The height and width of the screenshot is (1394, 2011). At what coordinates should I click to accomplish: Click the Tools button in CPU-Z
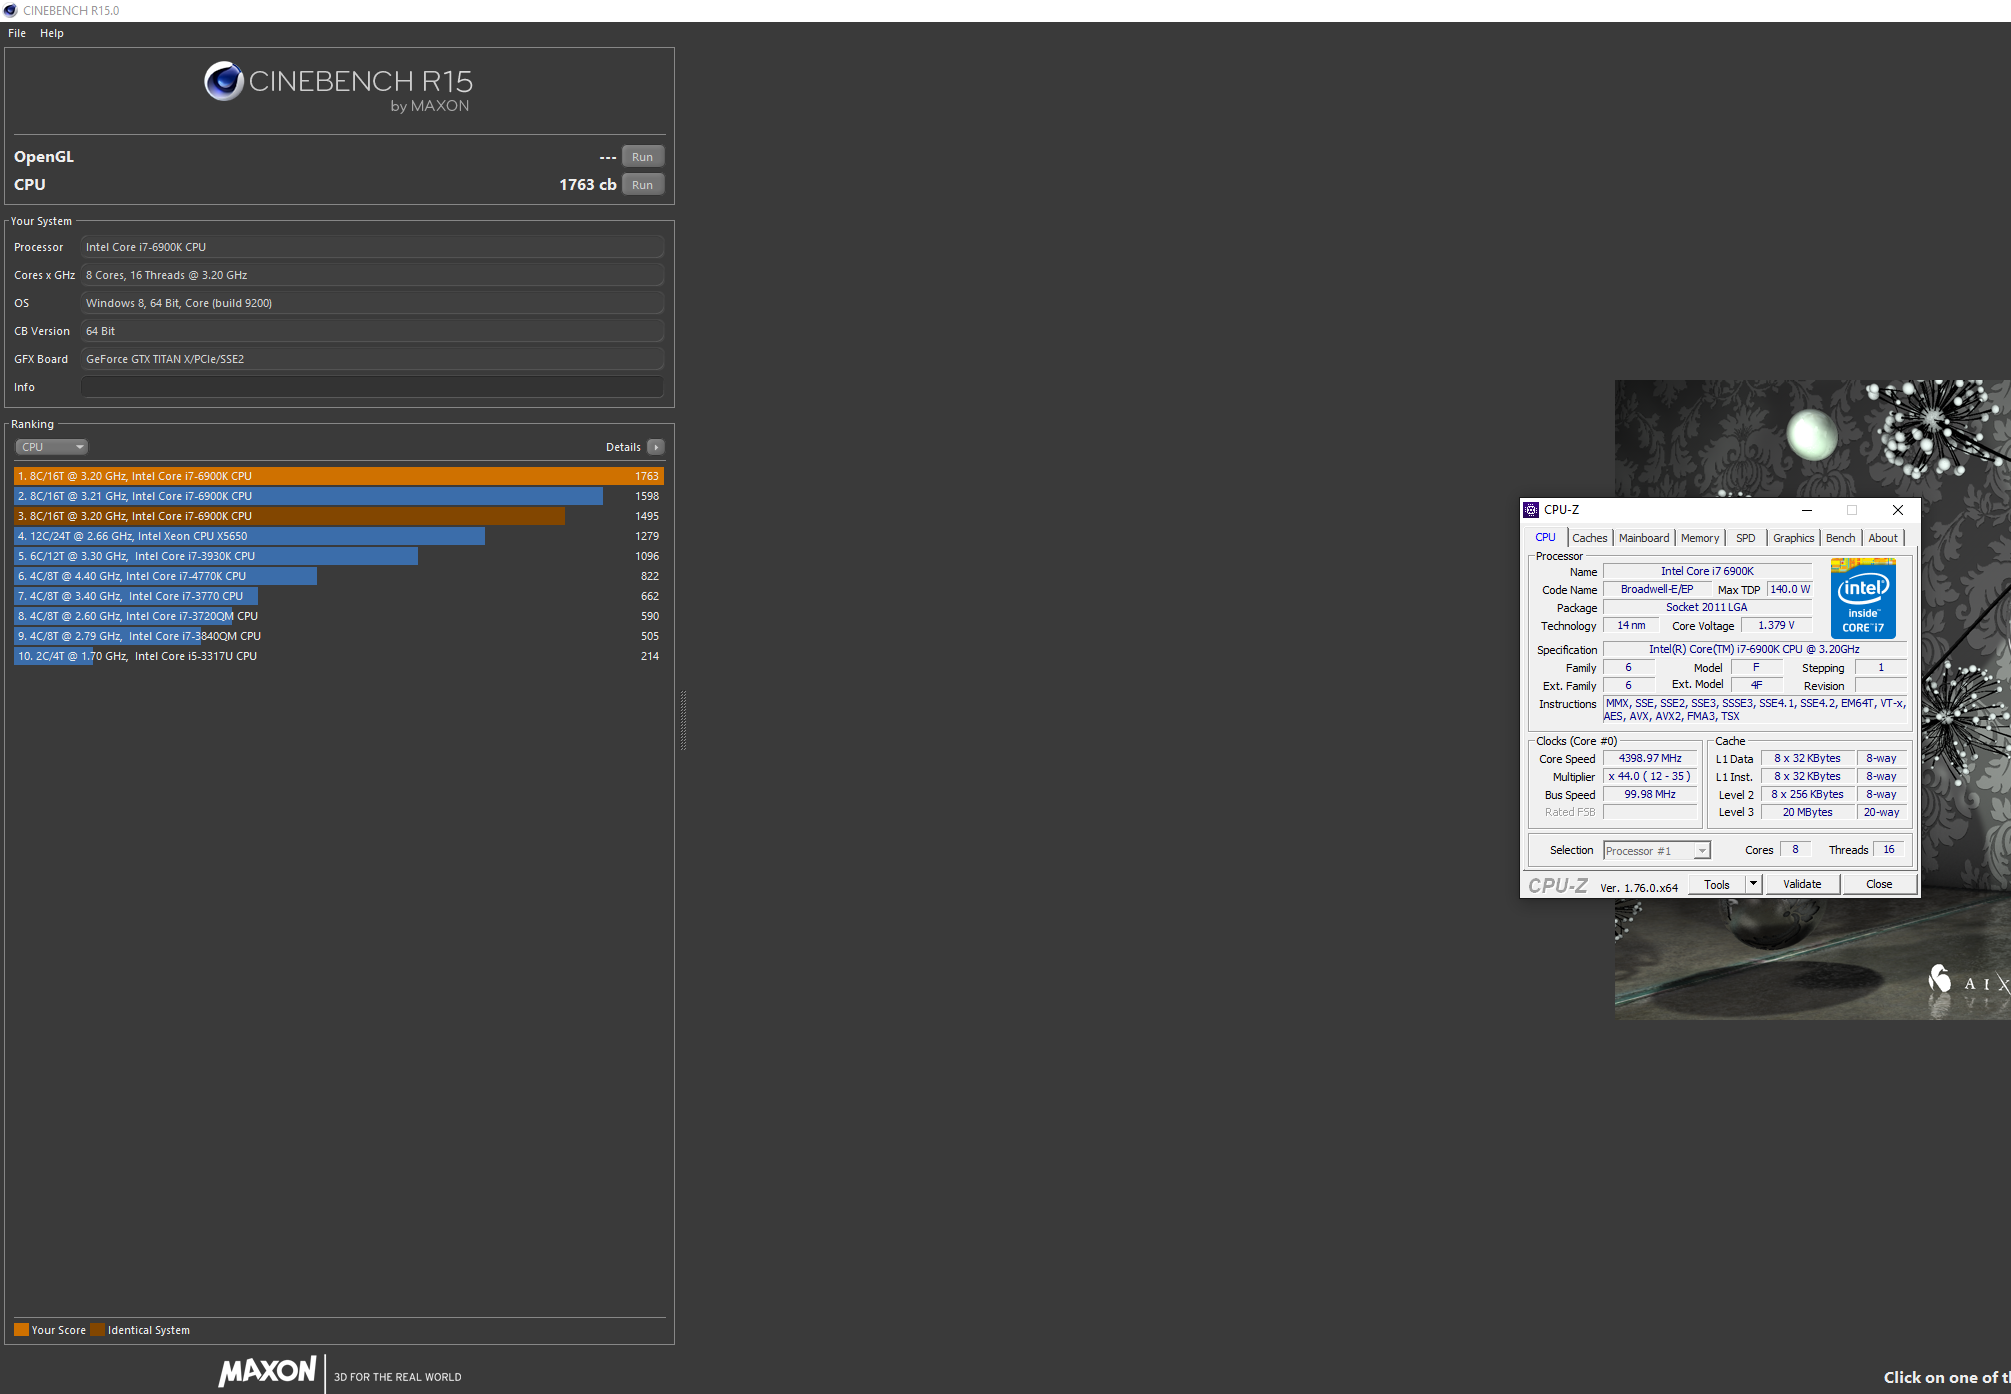pos(1717,884)
